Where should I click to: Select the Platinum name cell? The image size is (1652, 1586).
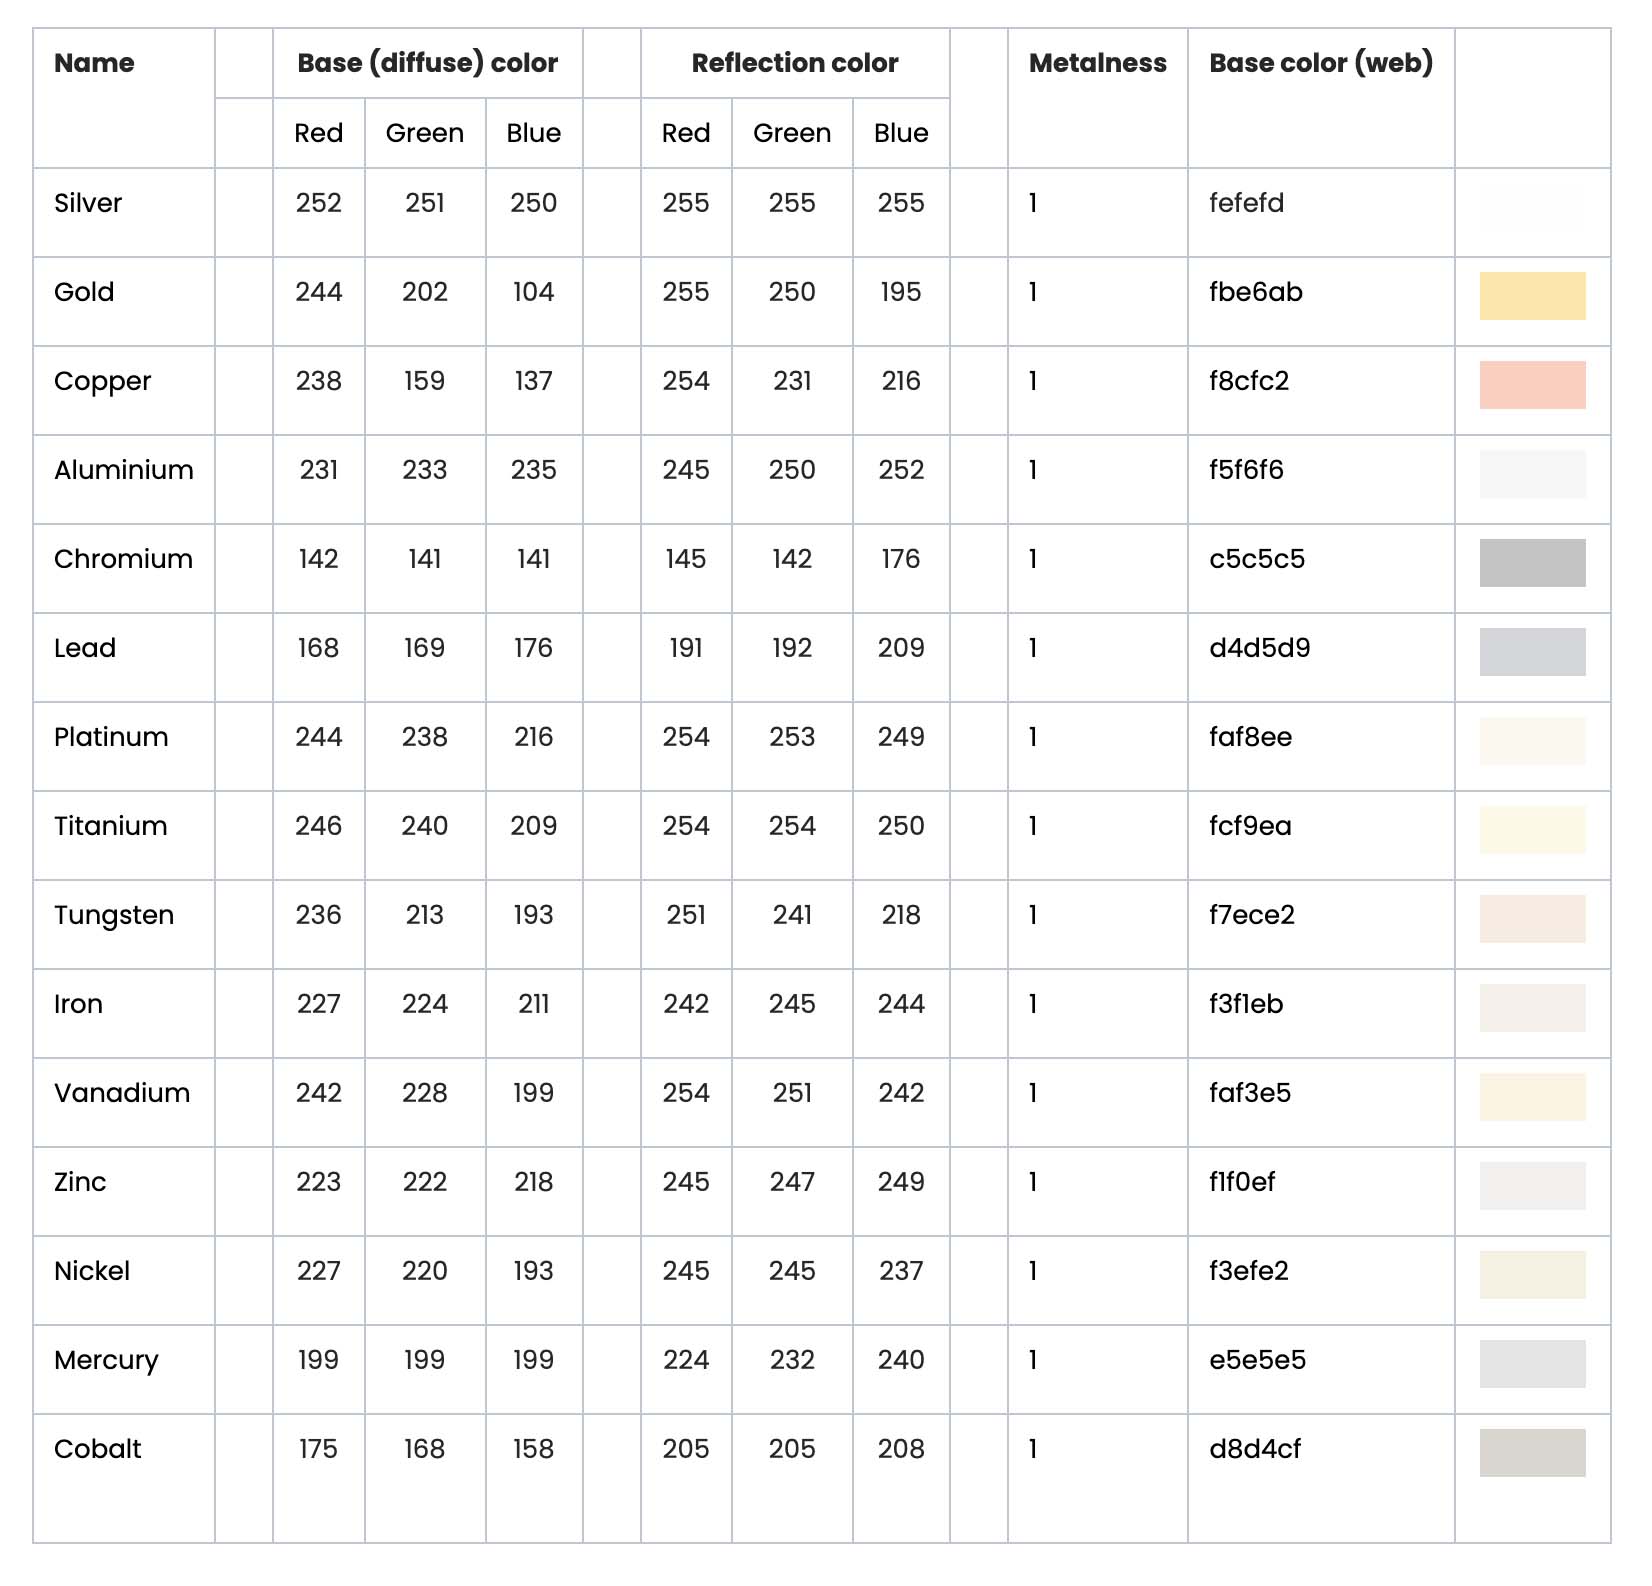(x=111, y=737)
